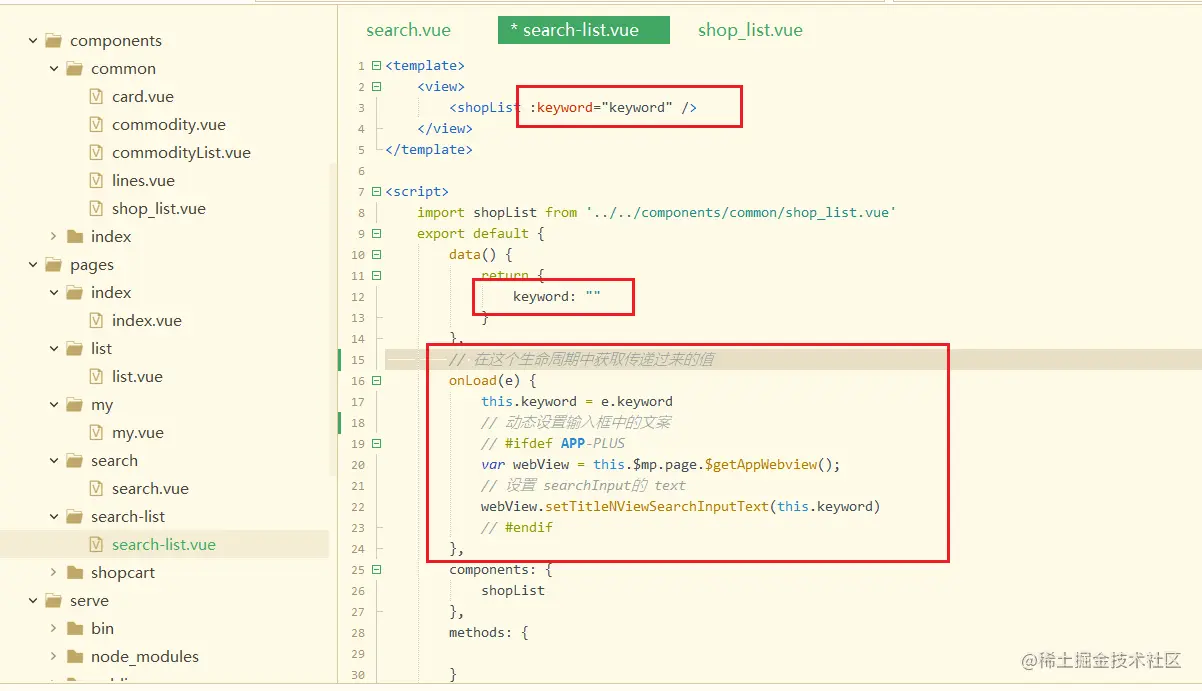Fold the template block on line 1
1202x691 pixels.
[377, 66]
